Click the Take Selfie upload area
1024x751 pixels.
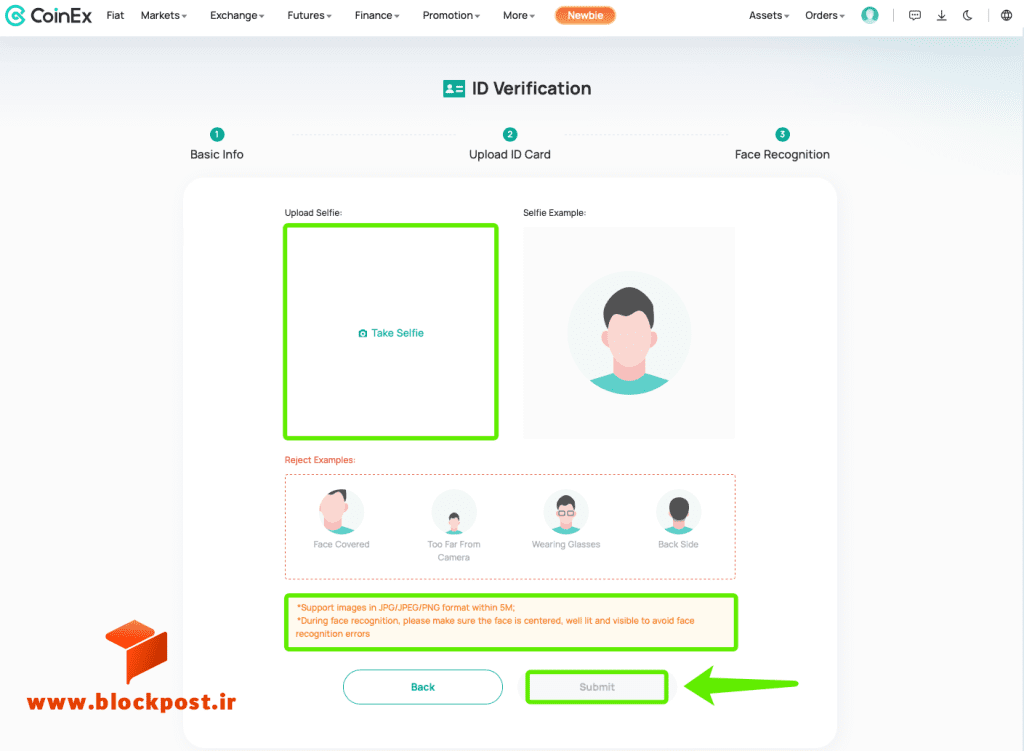tap(391, 332)
